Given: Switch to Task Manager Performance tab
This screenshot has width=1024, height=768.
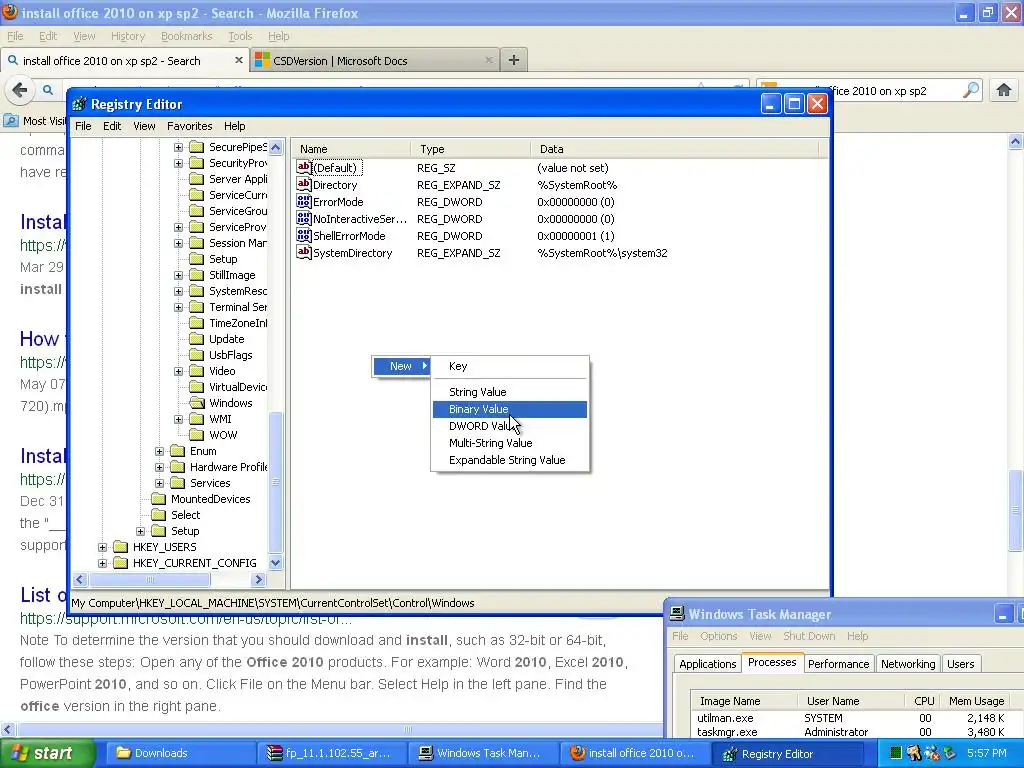Looking at the screenshot, I should [838, 664].
